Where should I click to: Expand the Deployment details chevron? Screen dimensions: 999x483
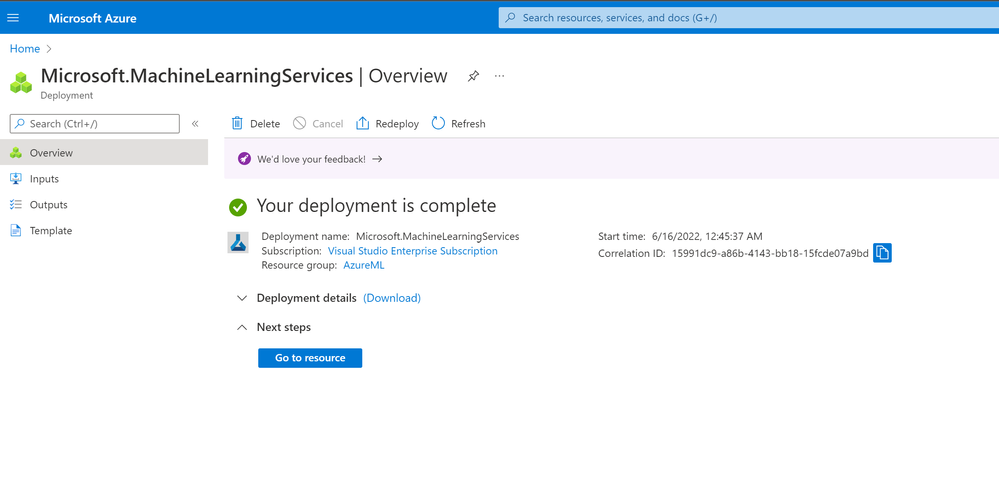241,298
